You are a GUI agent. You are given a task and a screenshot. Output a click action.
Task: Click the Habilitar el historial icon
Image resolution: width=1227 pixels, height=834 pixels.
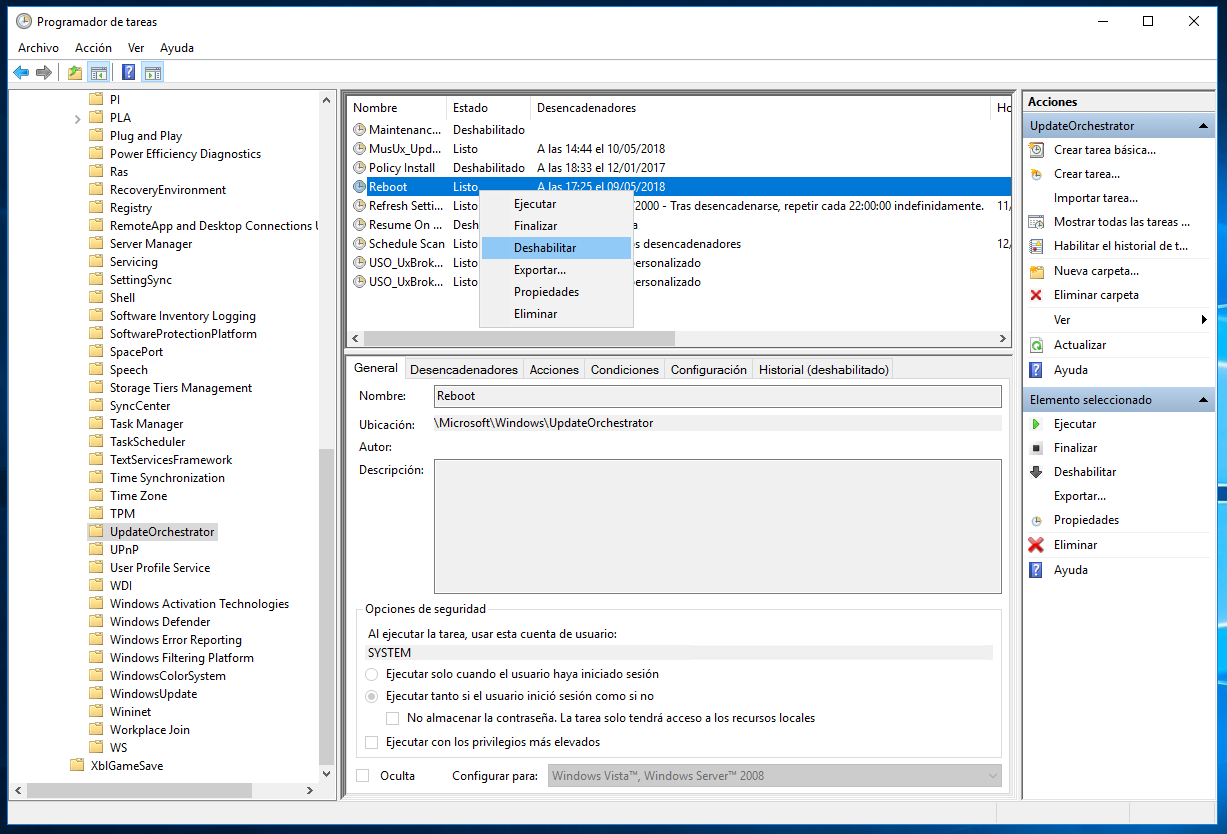coord(1036,246)
